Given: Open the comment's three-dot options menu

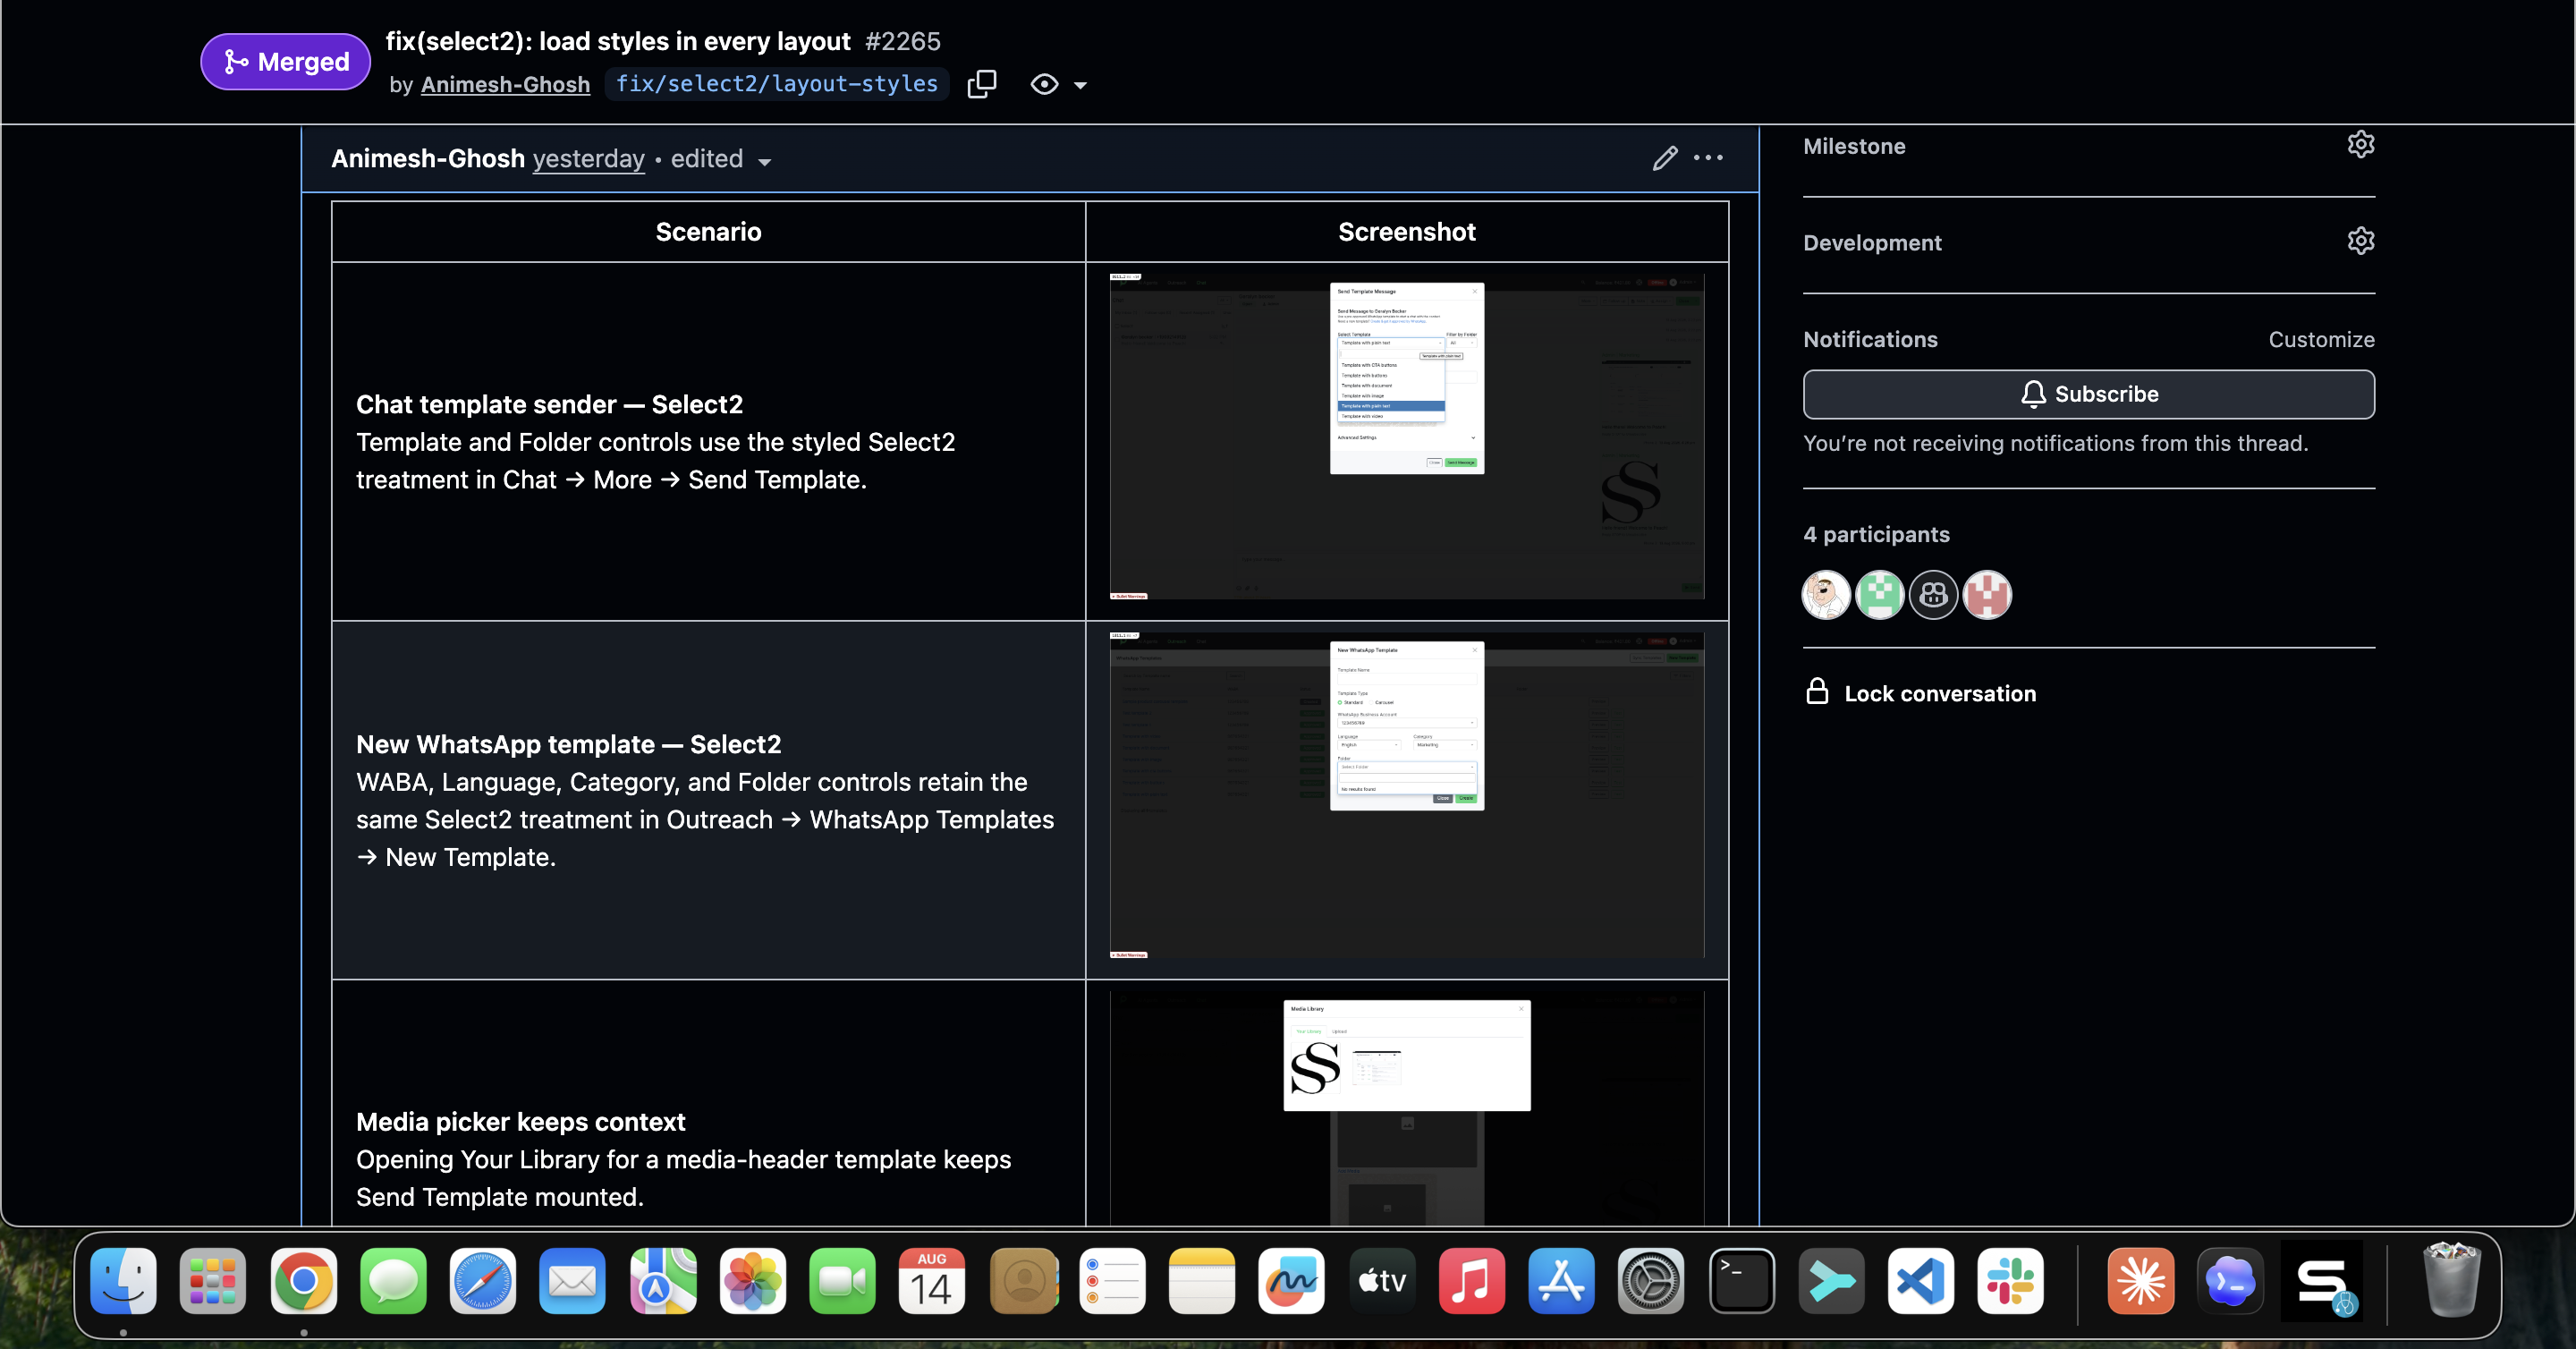Looking at the screenshot, I should 1708,158.
